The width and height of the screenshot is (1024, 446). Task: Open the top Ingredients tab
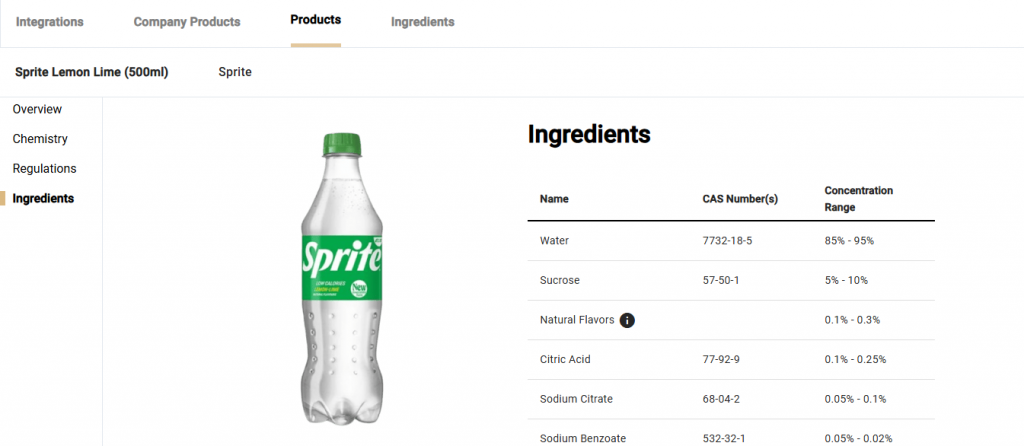422,22
